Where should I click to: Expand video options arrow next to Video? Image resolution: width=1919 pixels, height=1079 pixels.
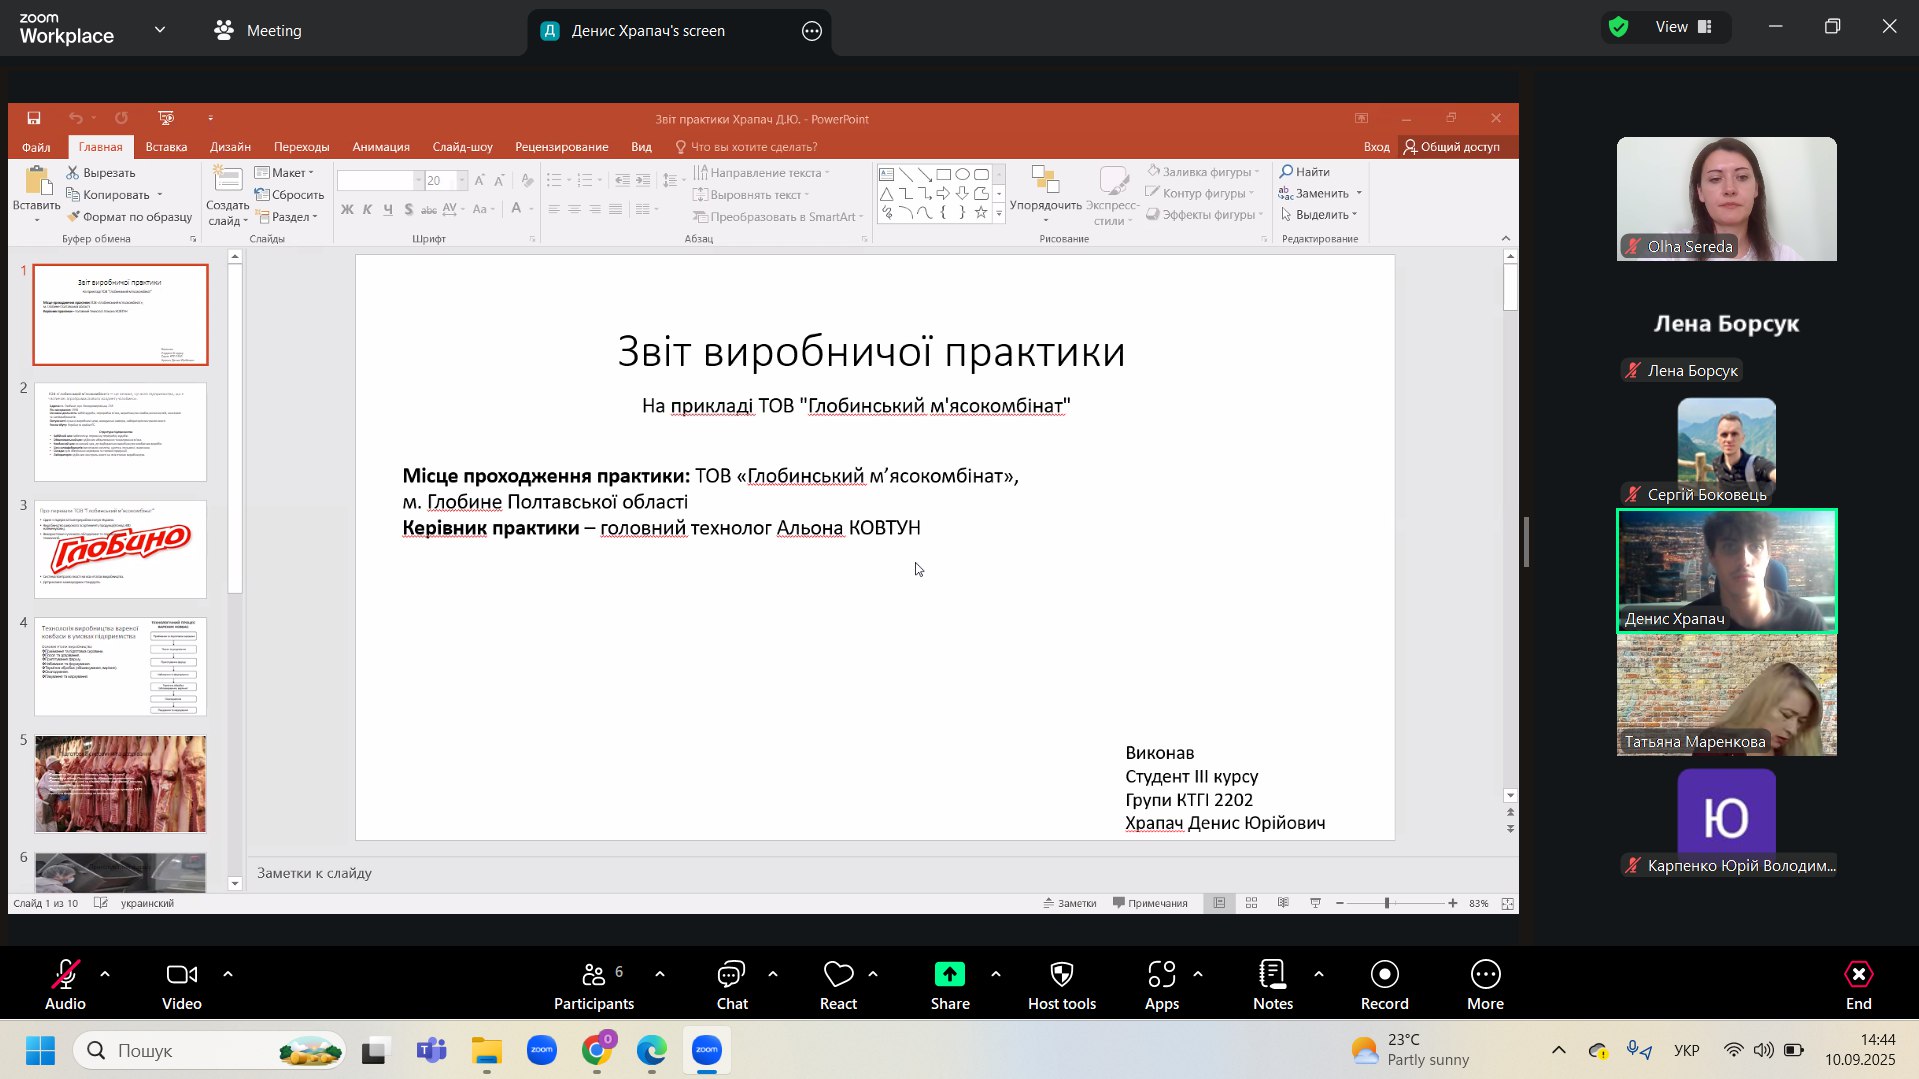pos(228,973)
